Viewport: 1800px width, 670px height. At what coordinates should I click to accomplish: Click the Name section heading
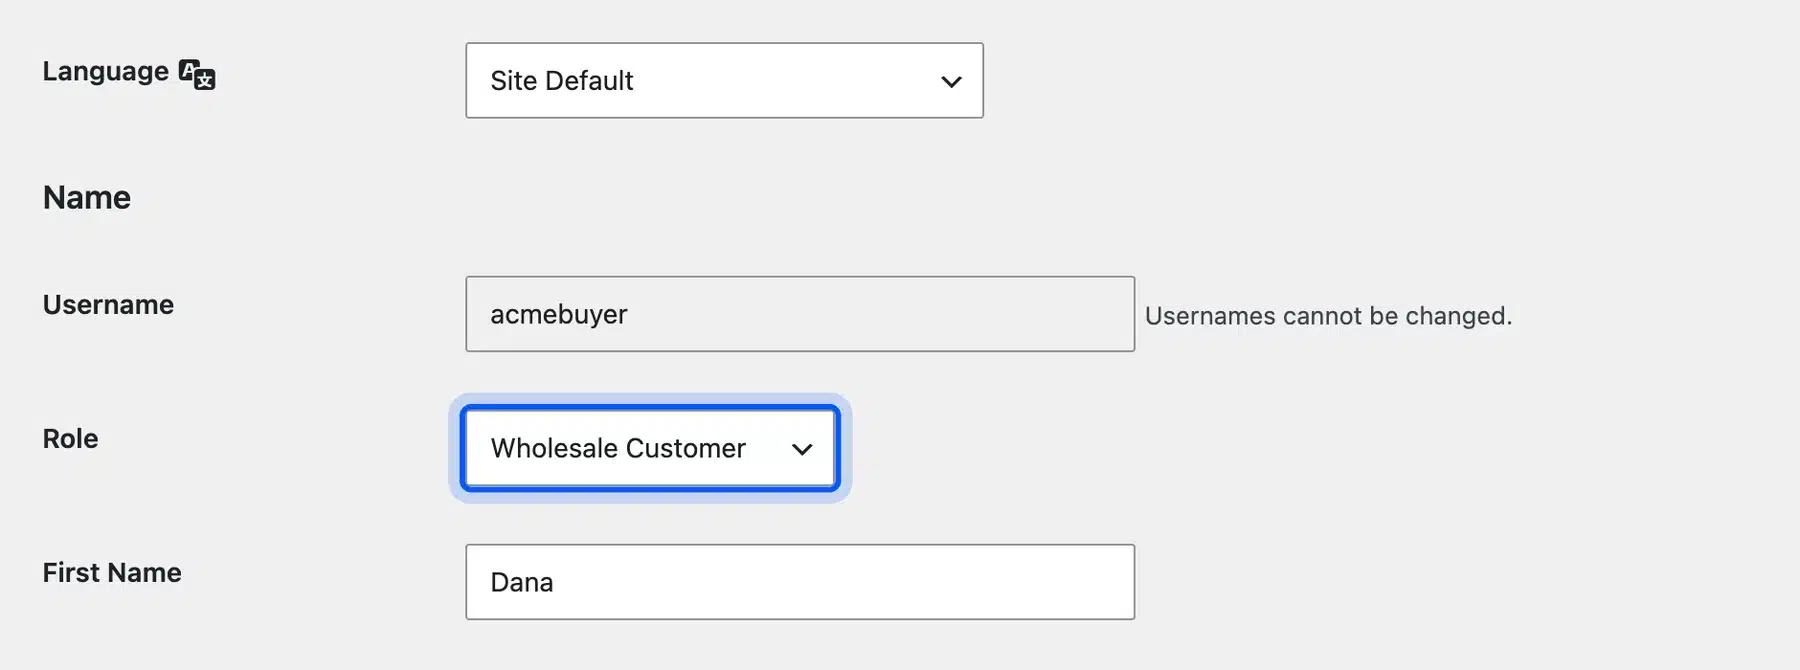click(x=87, y=198)
